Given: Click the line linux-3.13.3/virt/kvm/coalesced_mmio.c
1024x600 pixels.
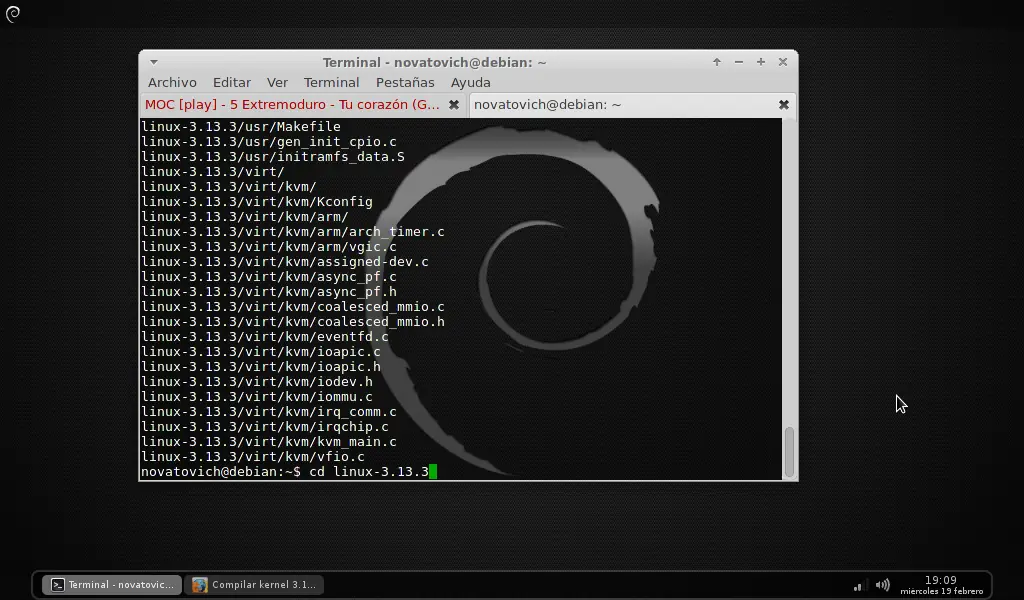Looking at the screenshot, I should (293, 307).
